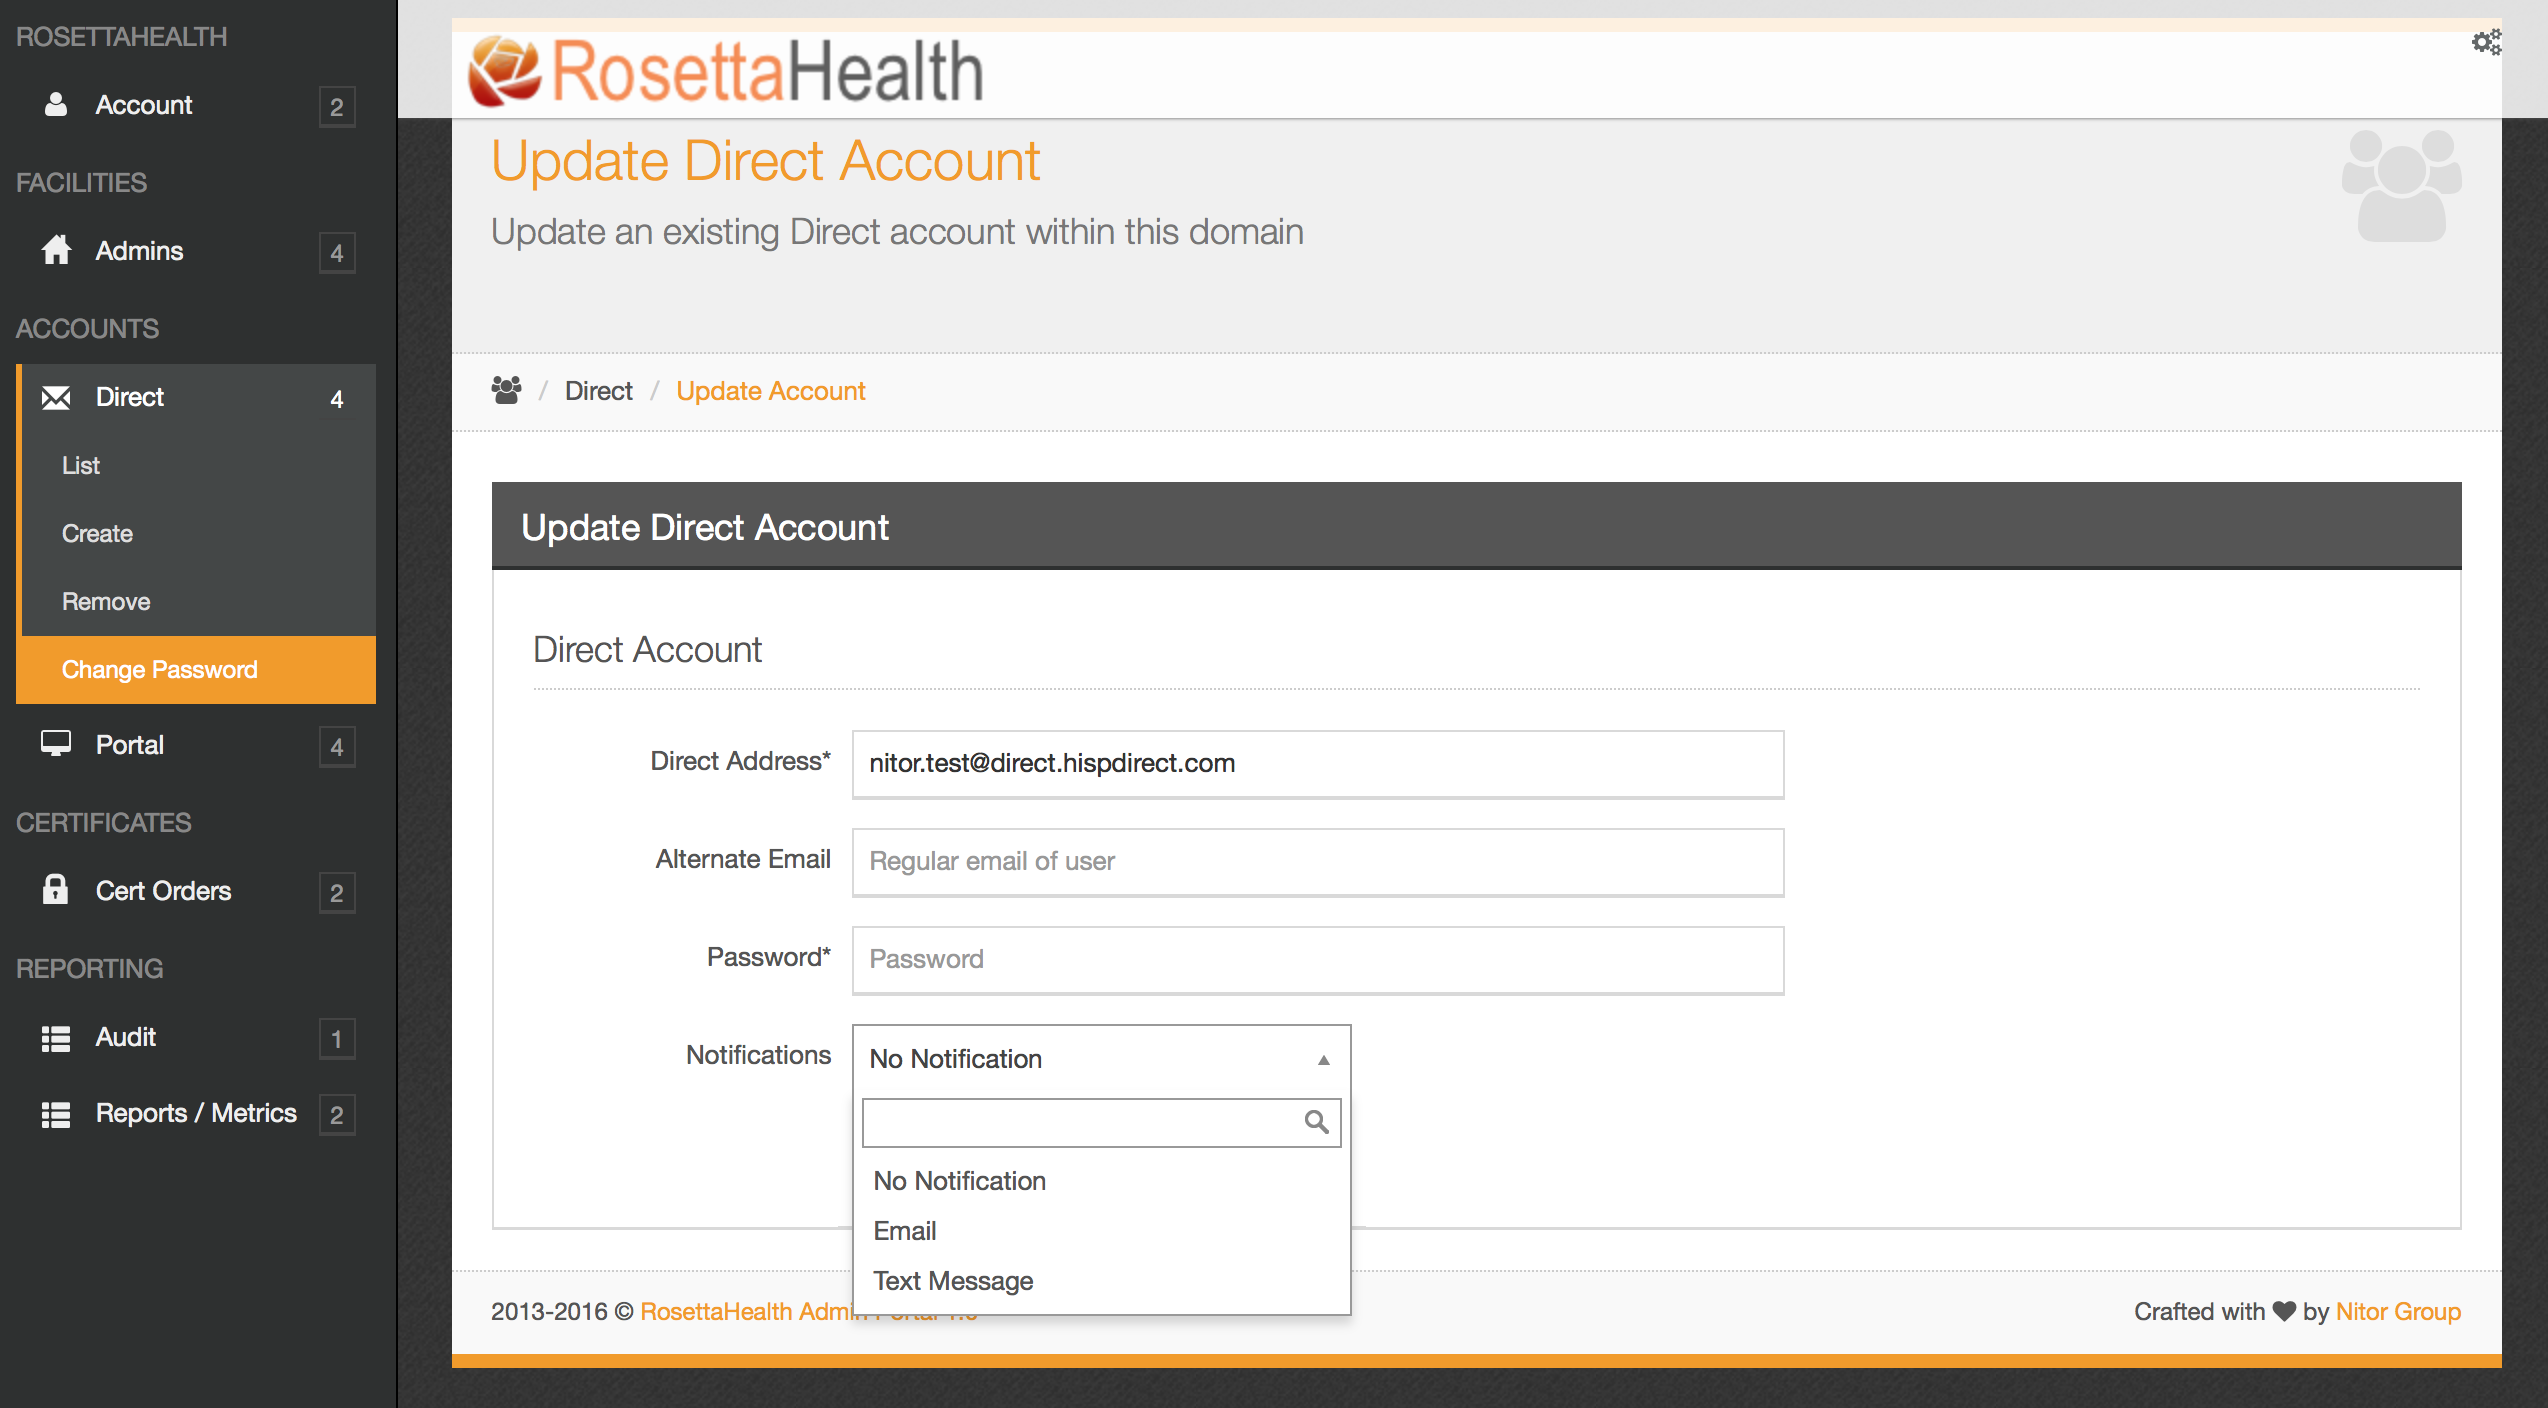Choose the No Notification list option
2548x1408 pixels.
[959, 1181]
